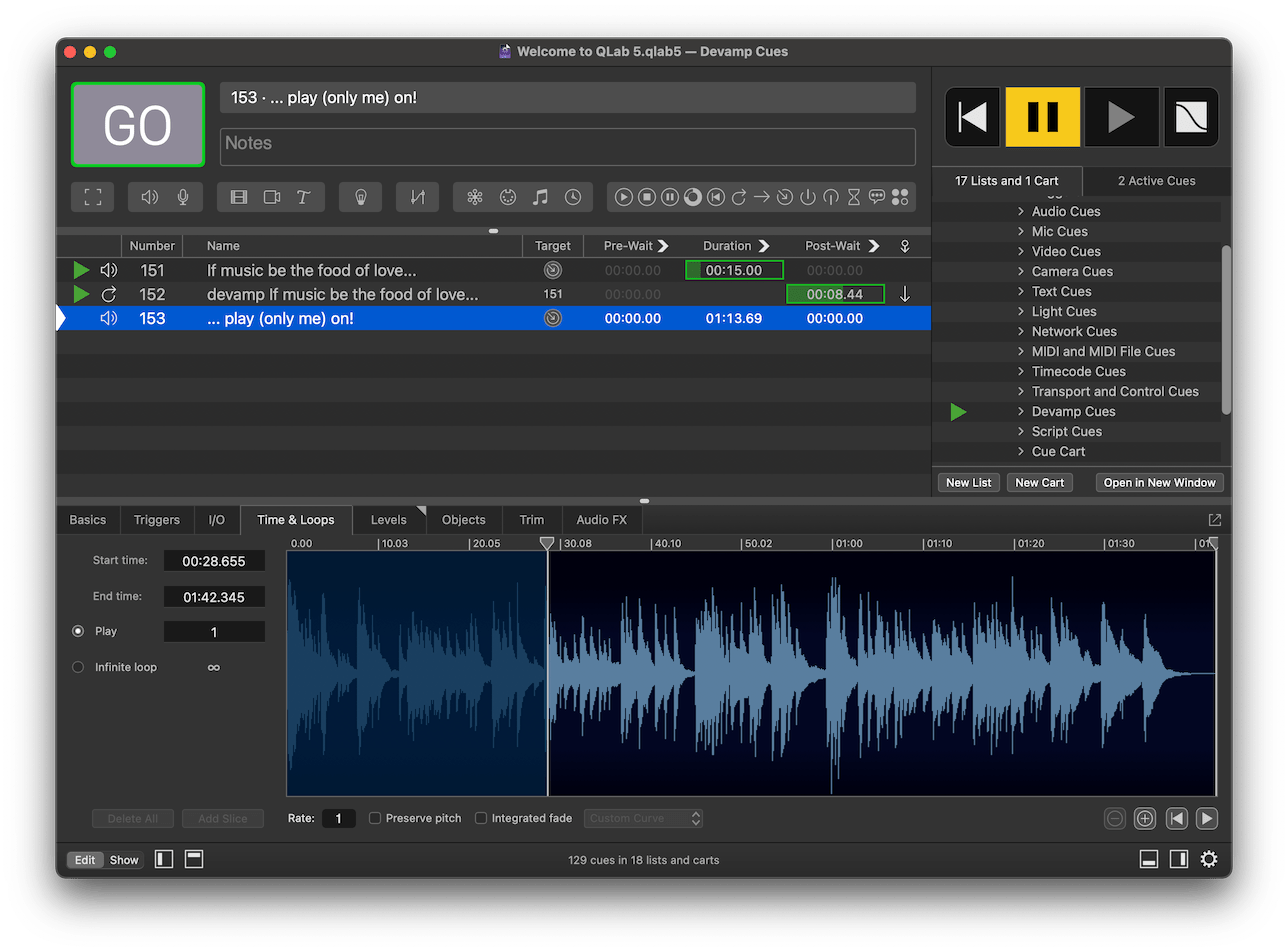Create a Text cue using the T icon
The image size is (1288, 952).
tap(303, 196)
